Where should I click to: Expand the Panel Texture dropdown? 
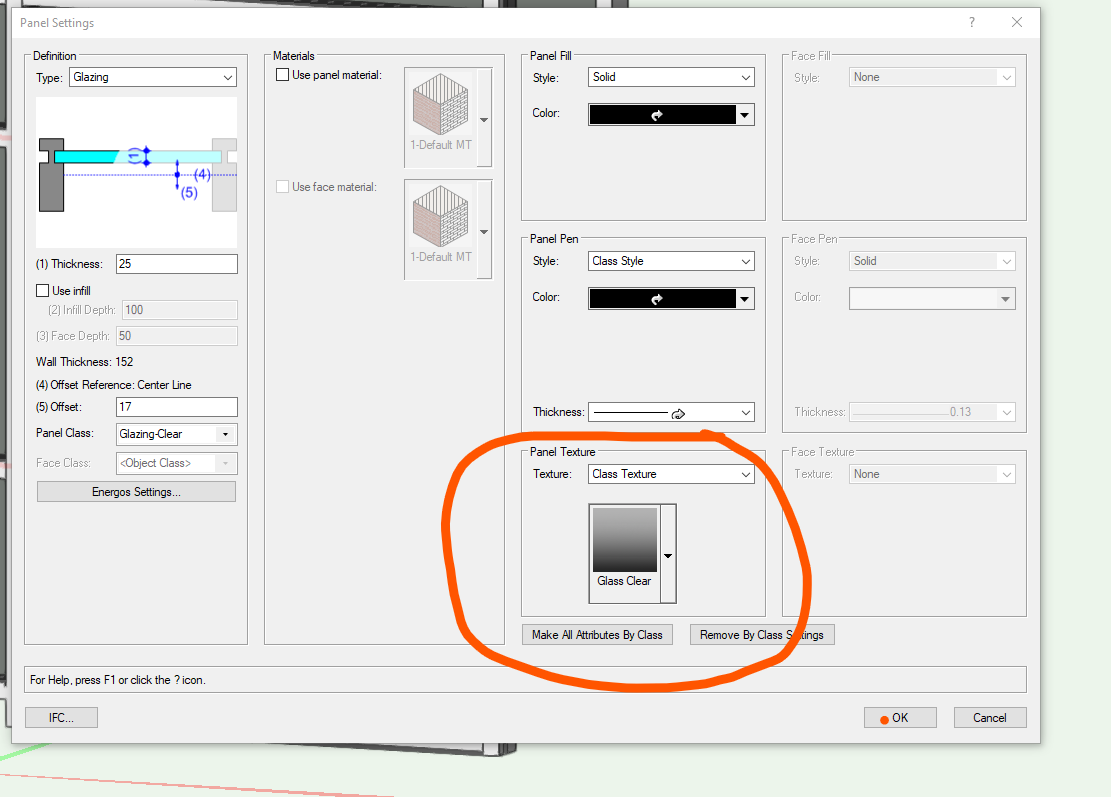[x=671, y=474]
